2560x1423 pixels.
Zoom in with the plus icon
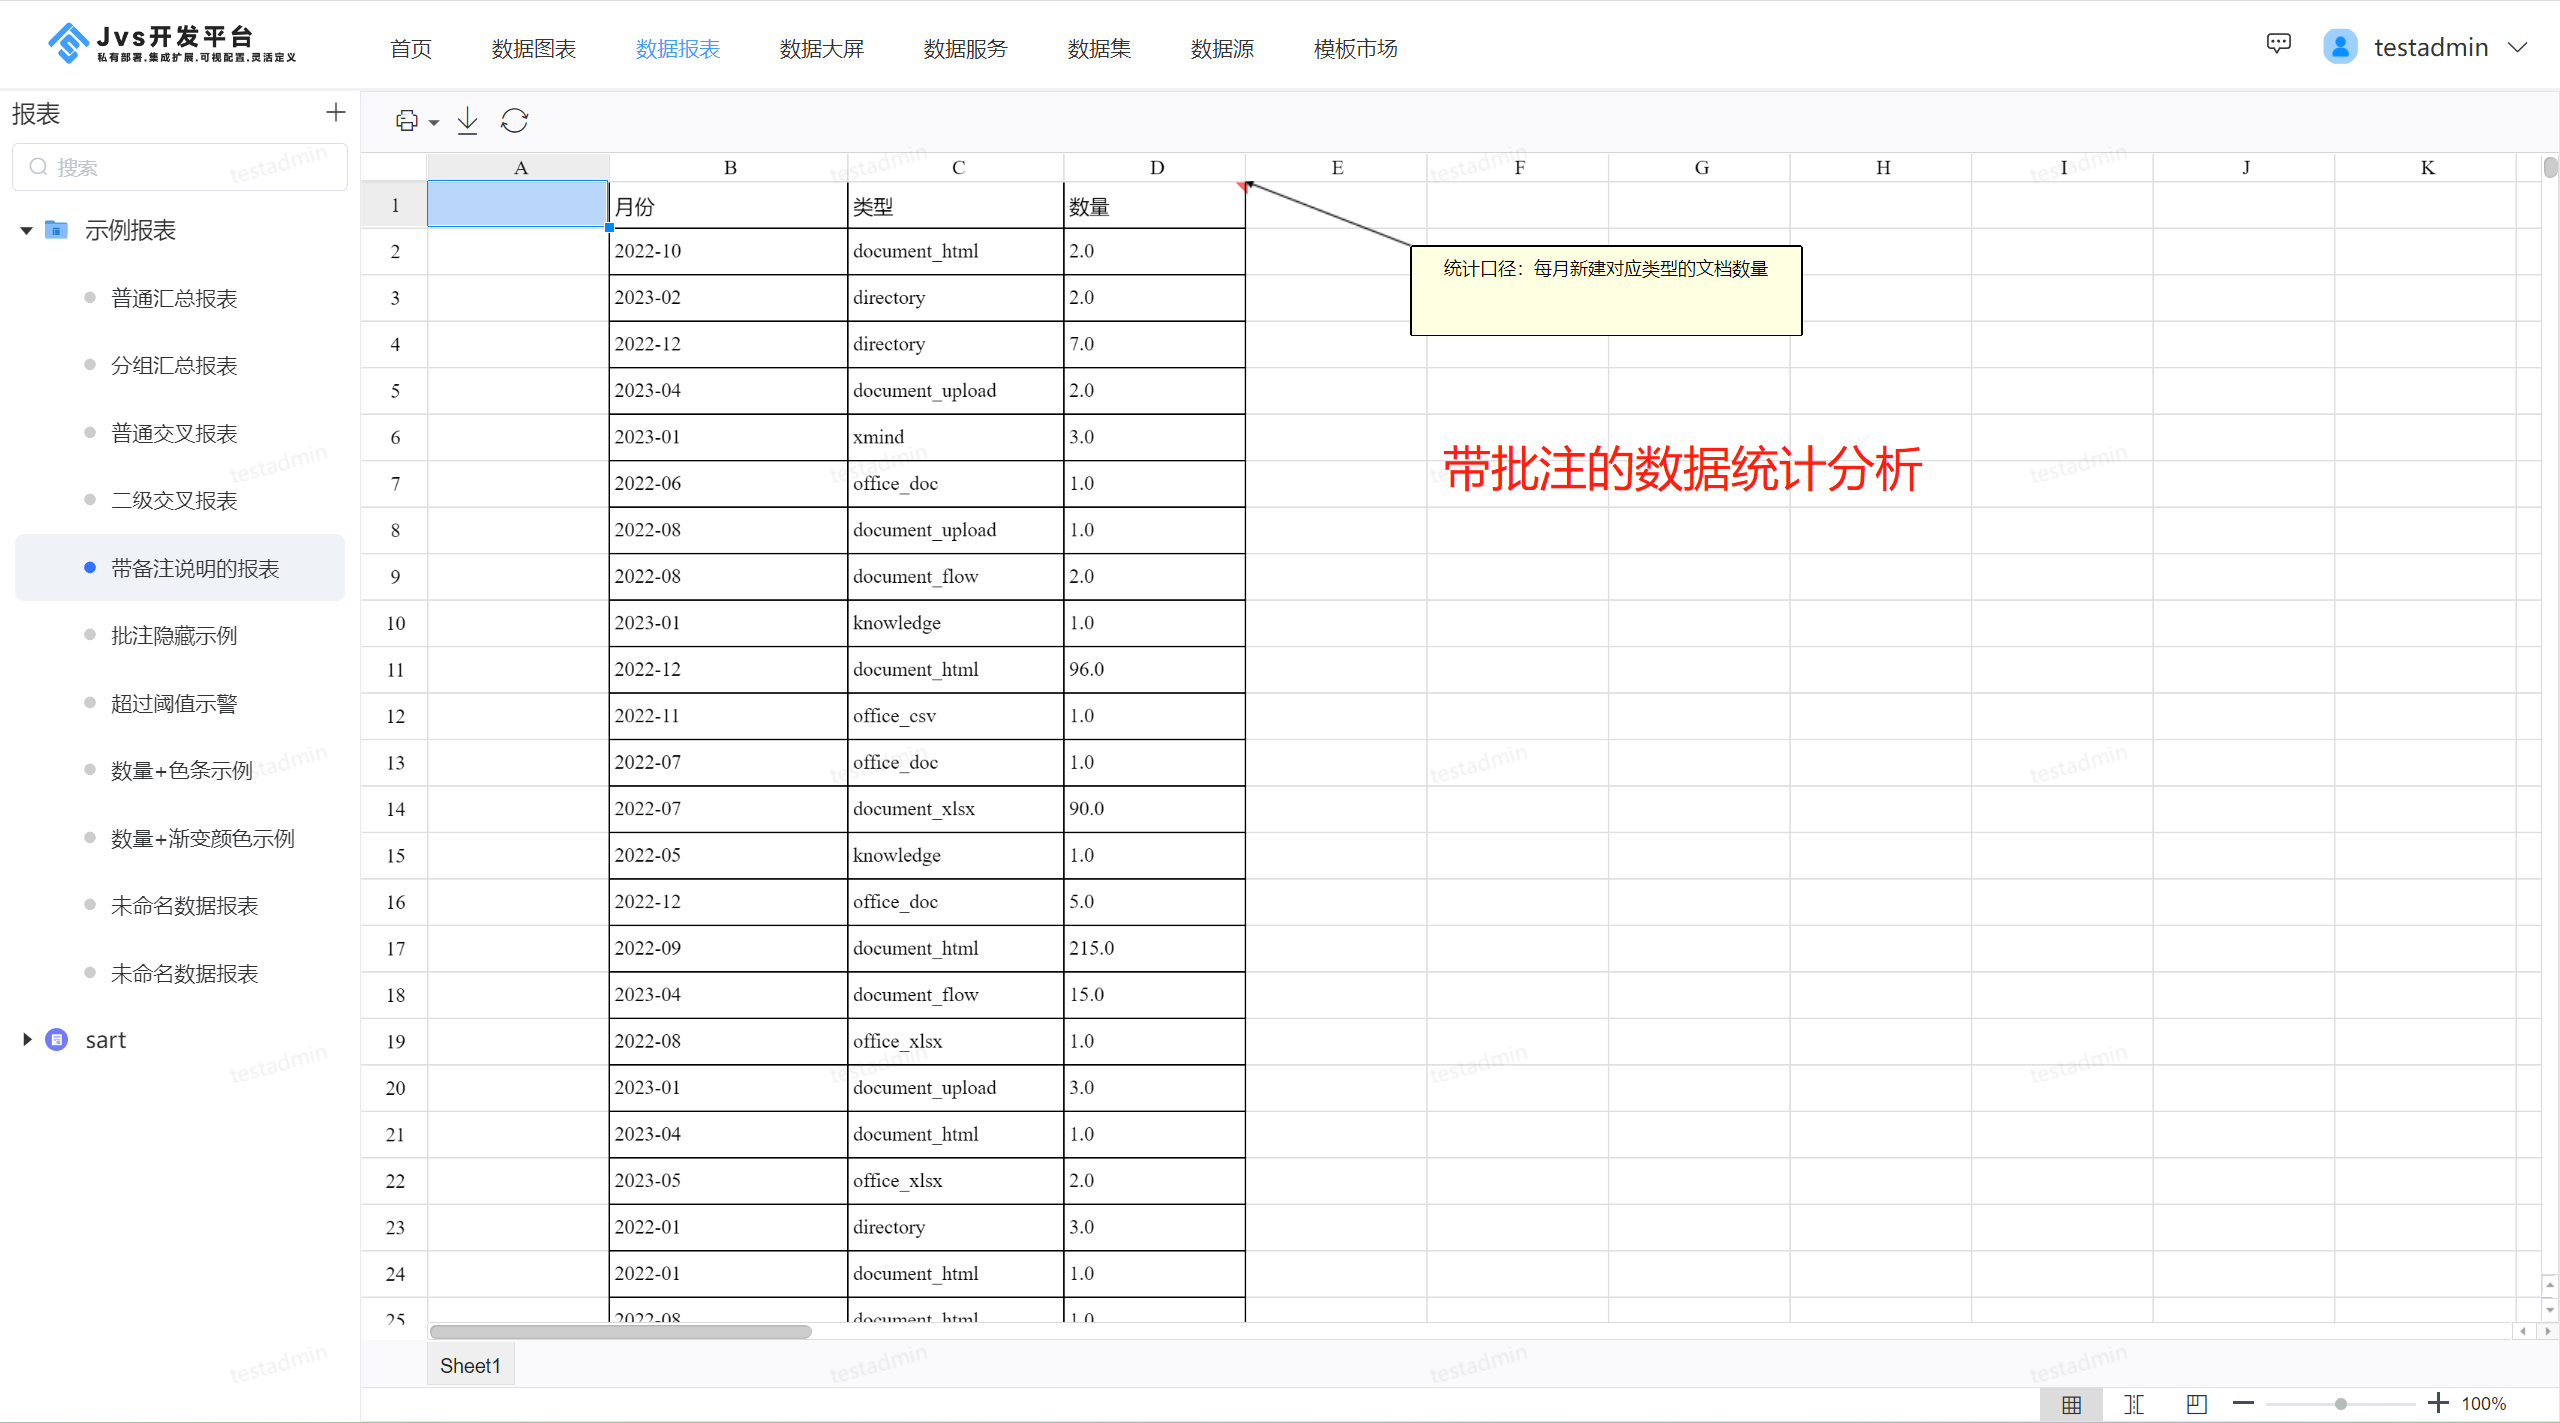[x=2438, y=1403]
